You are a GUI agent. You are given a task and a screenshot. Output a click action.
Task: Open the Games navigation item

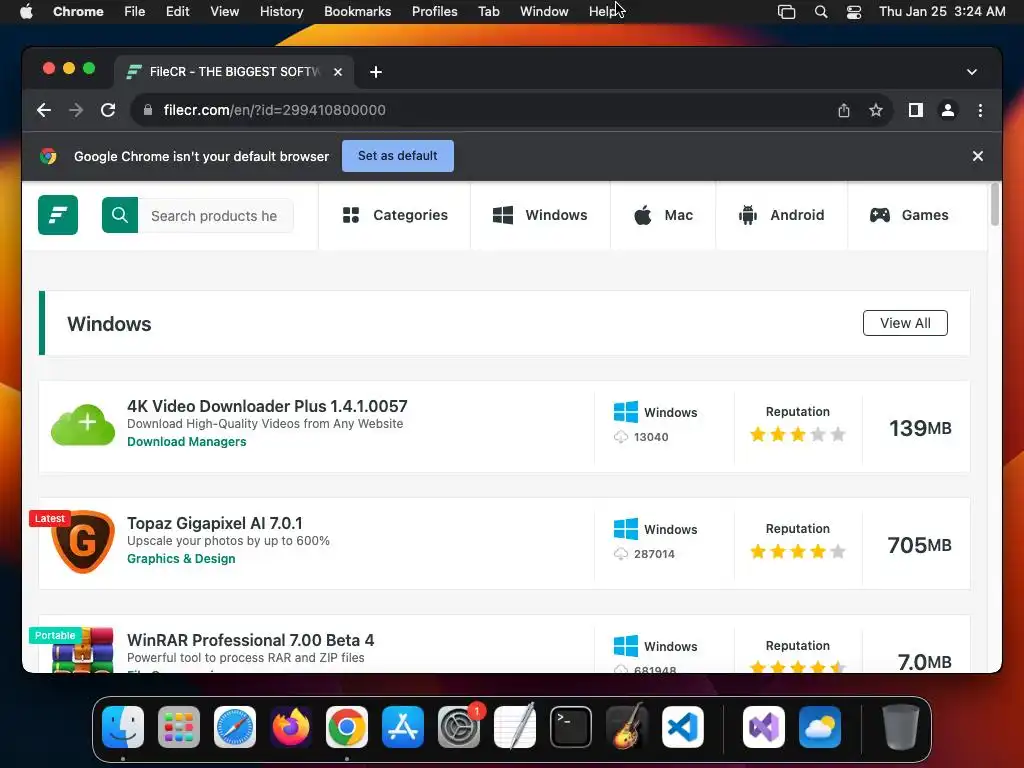click(908, 215)
